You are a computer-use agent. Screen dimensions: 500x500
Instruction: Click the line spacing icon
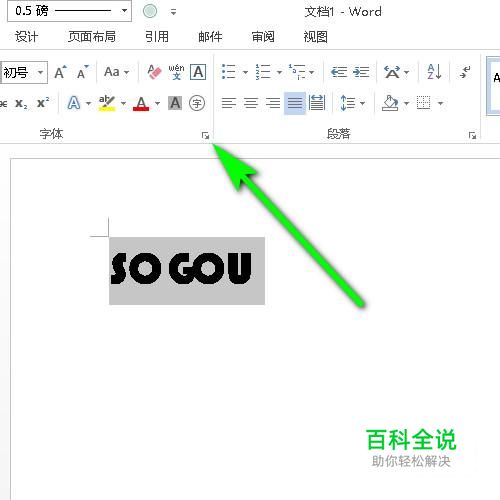tap(347, 103)
